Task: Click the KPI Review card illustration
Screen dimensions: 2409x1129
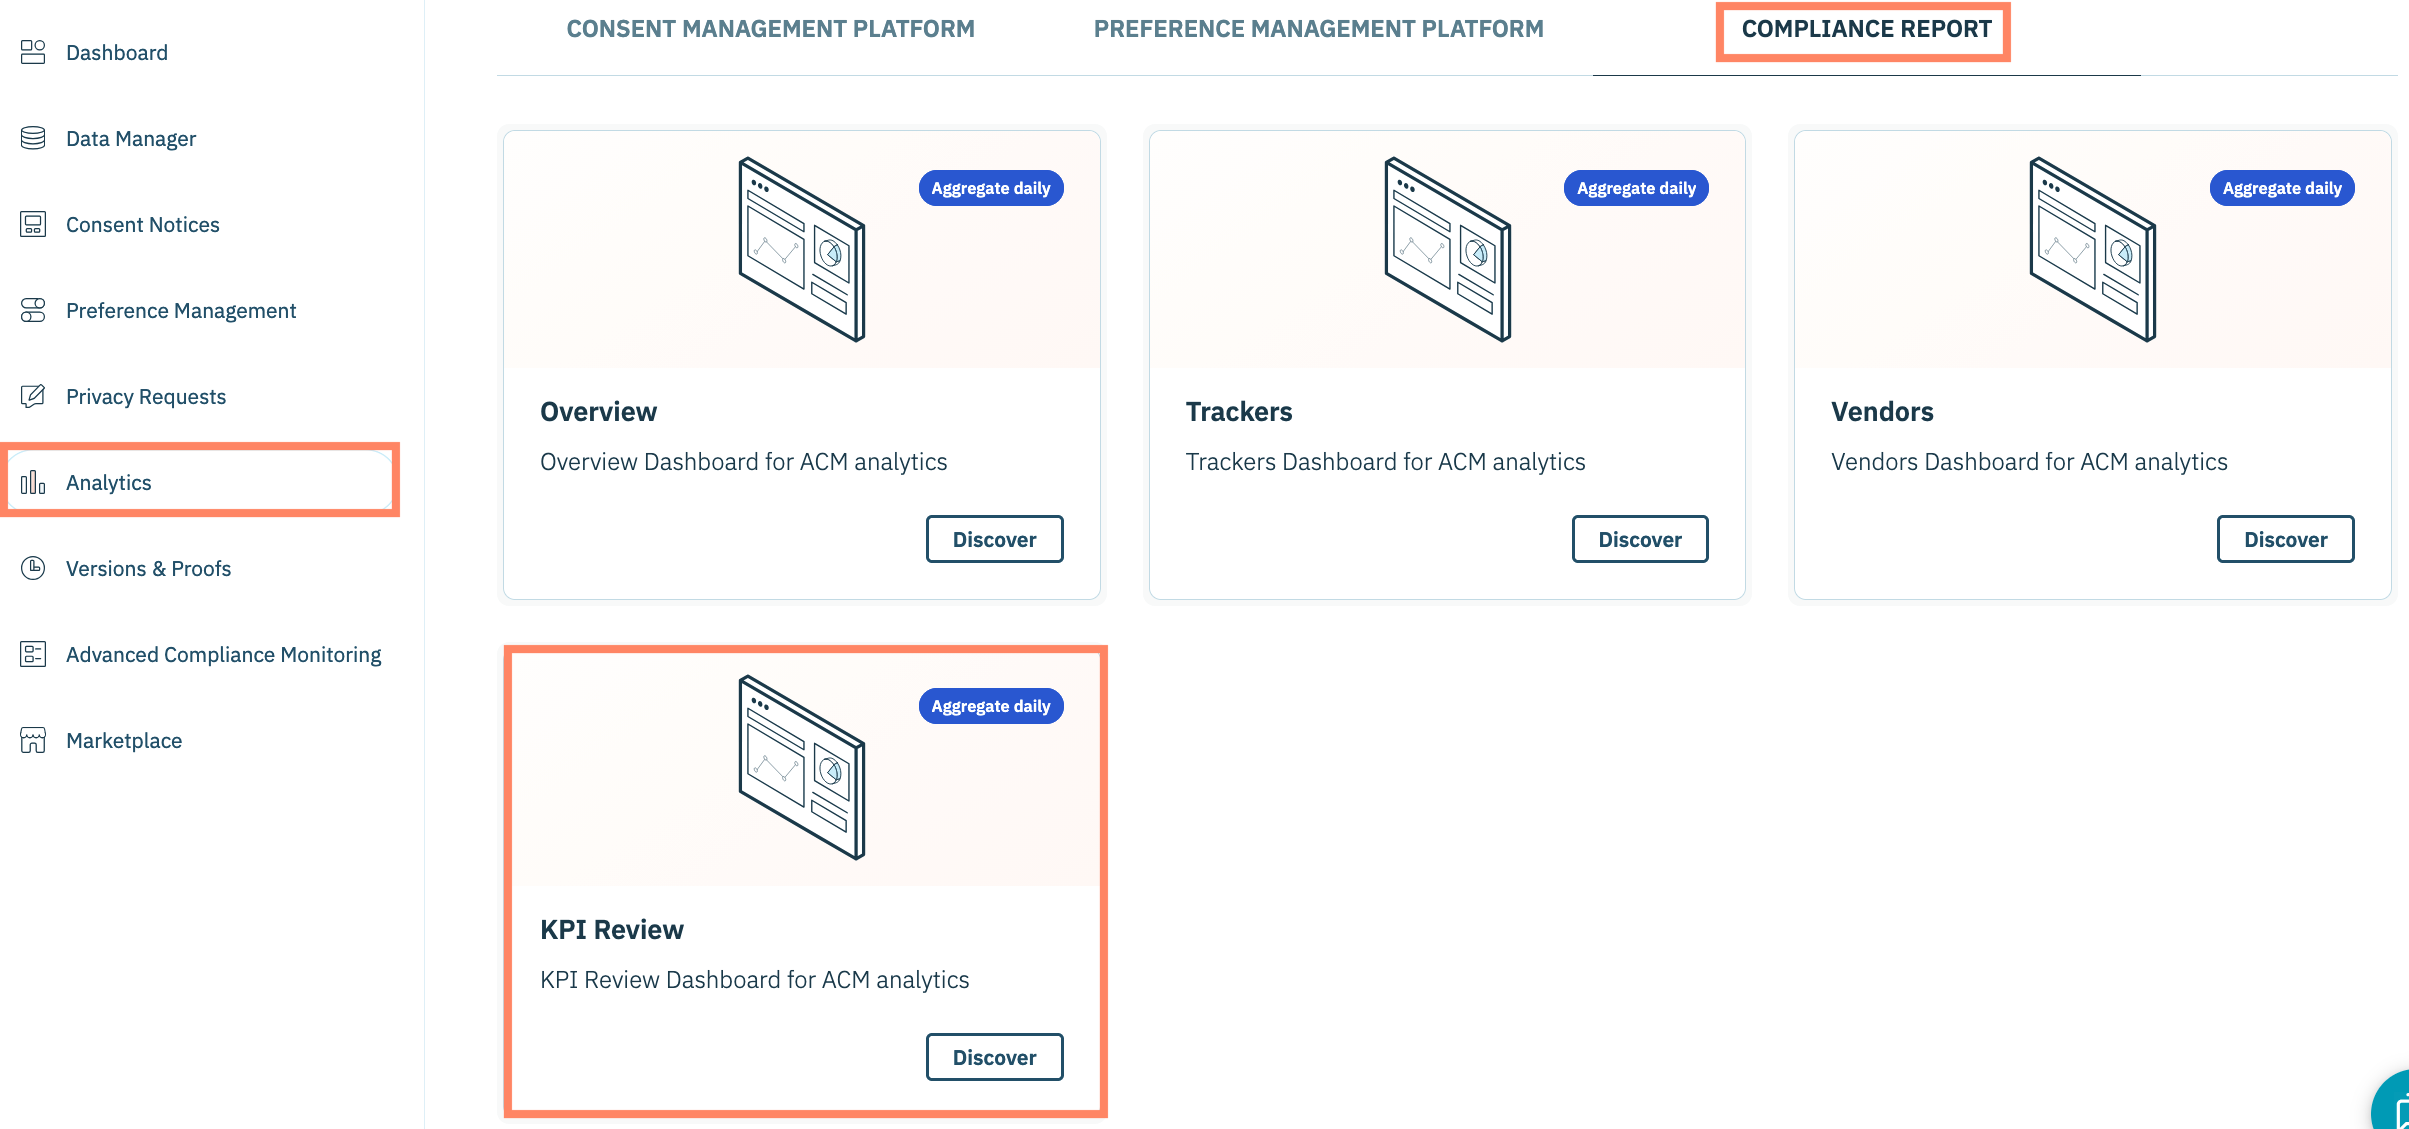Action: click(x=801, y=767)
